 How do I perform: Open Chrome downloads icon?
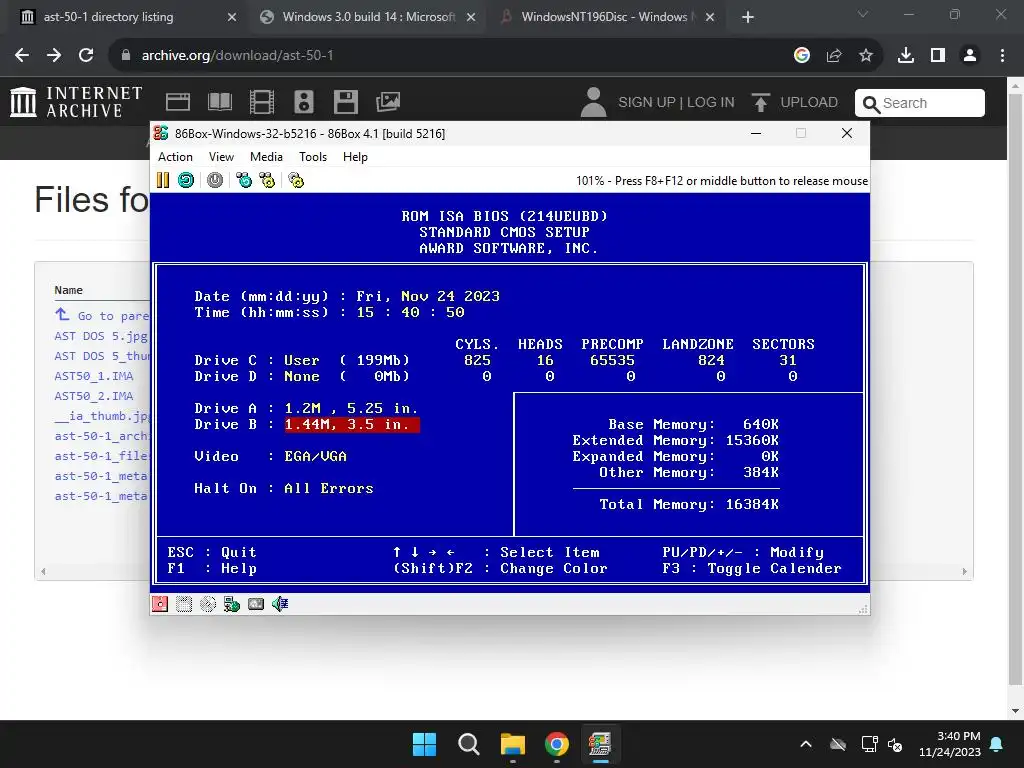pos(906,56)
